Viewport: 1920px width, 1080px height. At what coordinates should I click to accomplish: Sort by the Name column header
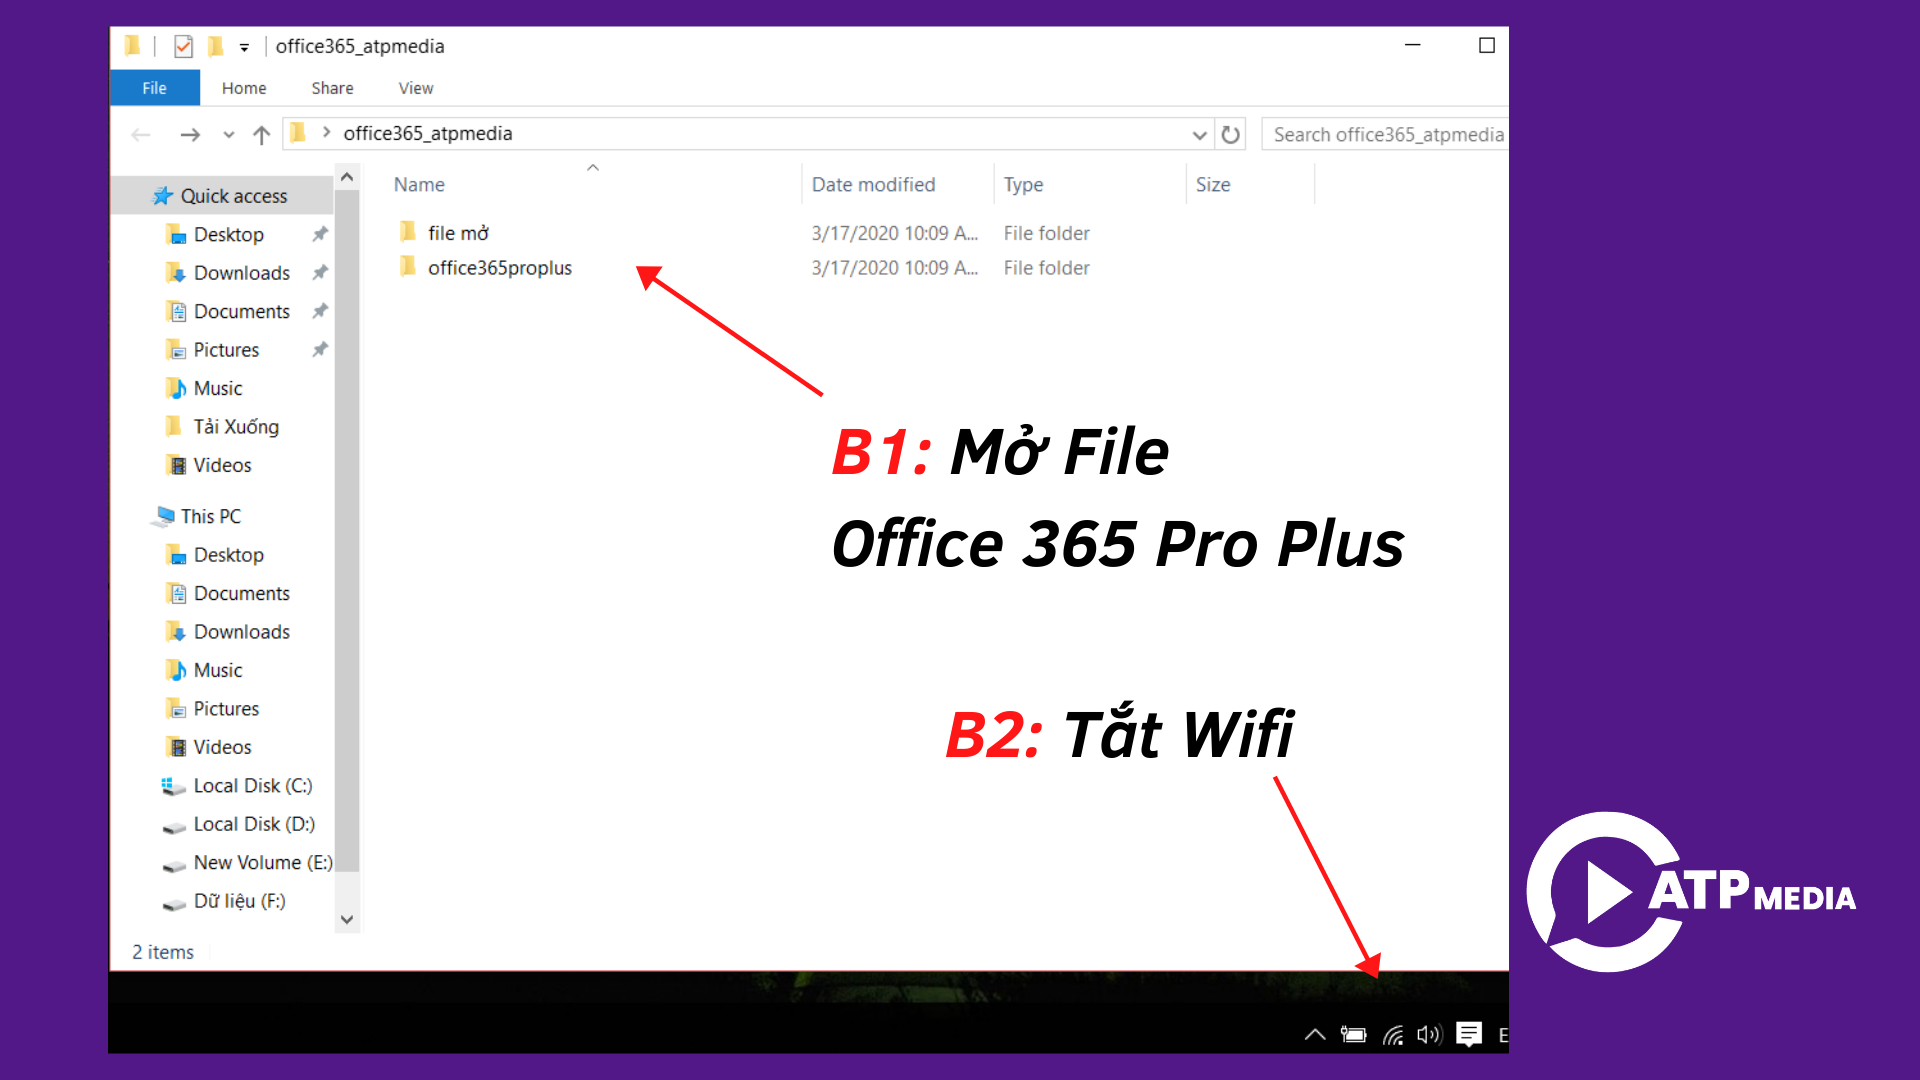click(419, 184)
